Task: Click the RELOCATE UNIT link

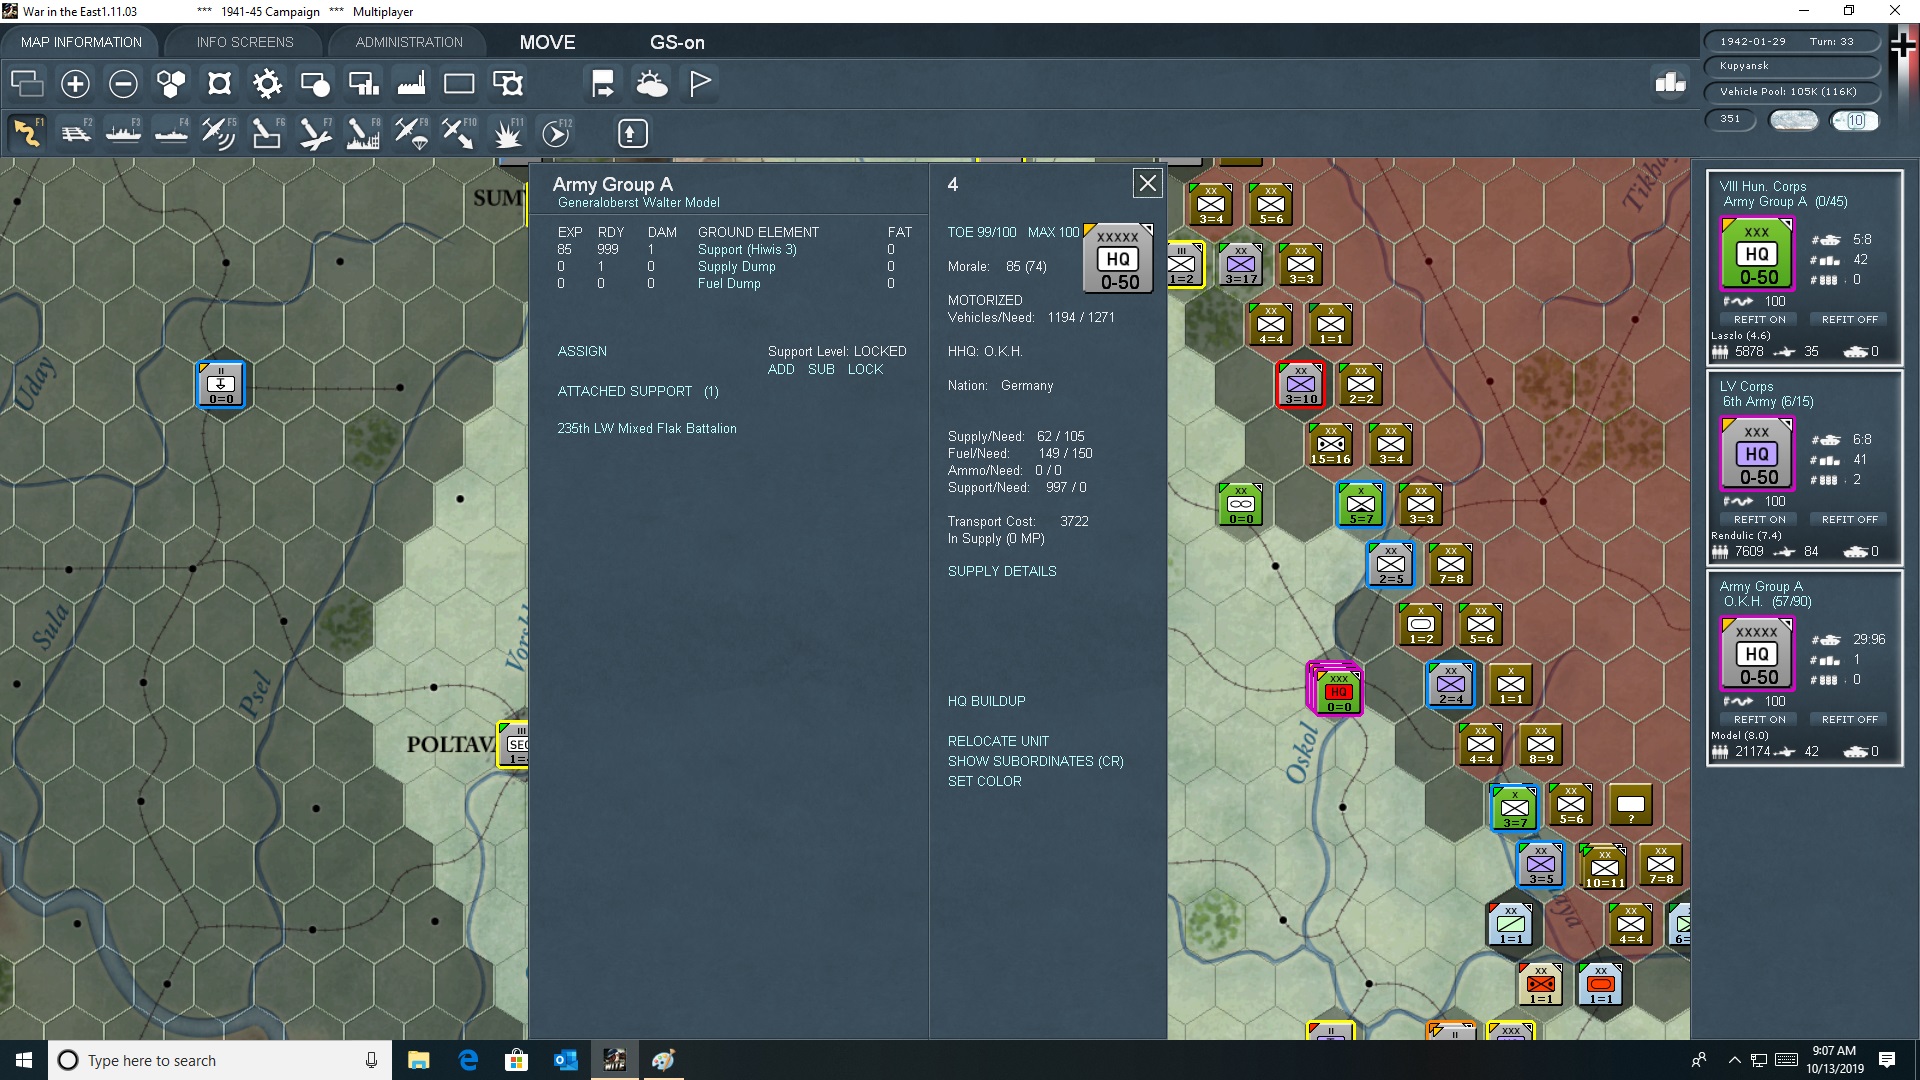Action: 998,742
